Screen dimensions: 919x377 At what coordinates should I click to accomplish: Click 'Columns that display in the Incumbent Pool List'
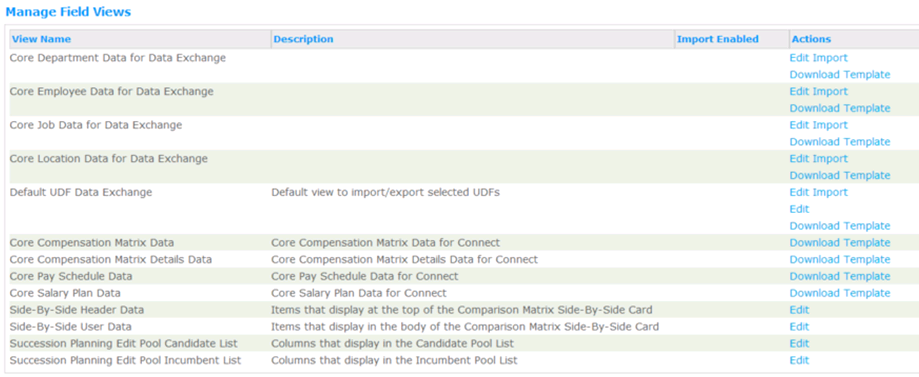pyautogui.click(x=394, y=361)
